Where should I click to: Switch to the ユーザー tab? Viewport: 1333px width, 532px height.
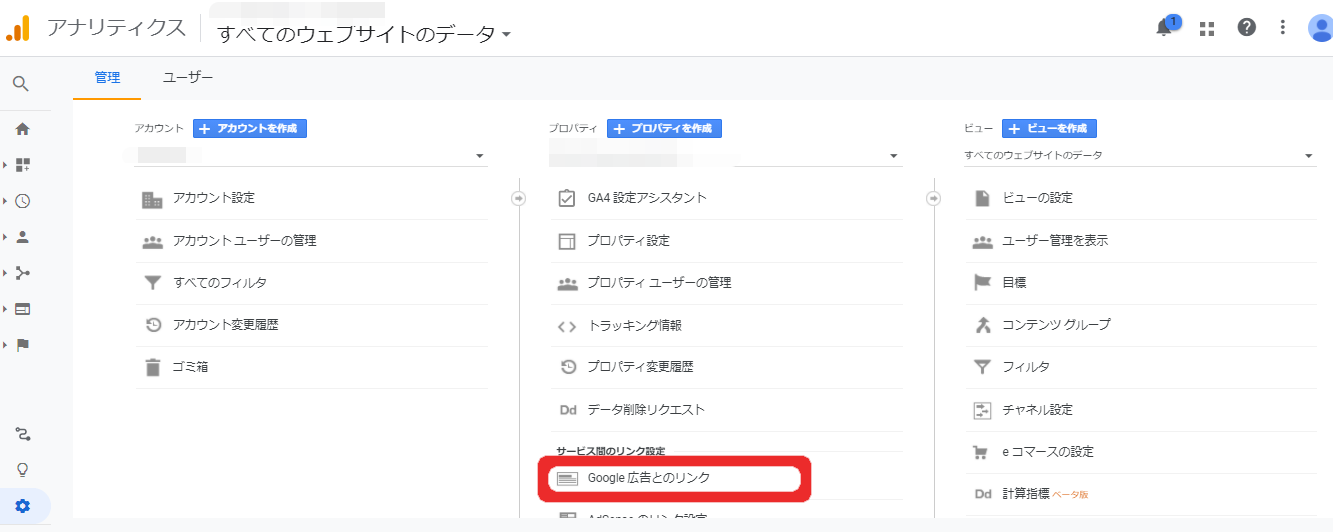[x=188, y=77]
